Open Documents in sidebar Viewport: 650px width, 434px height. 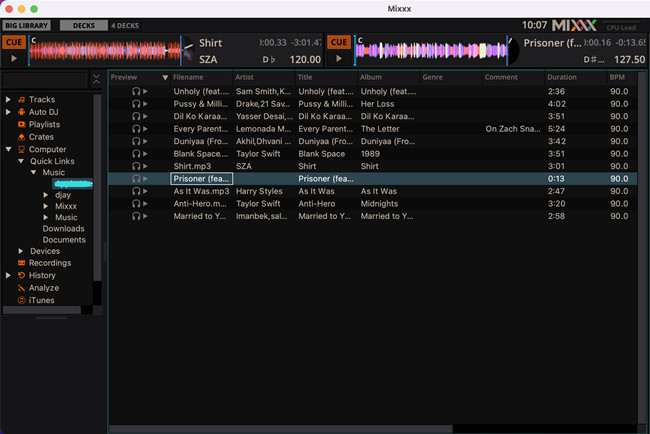[64, 240]
